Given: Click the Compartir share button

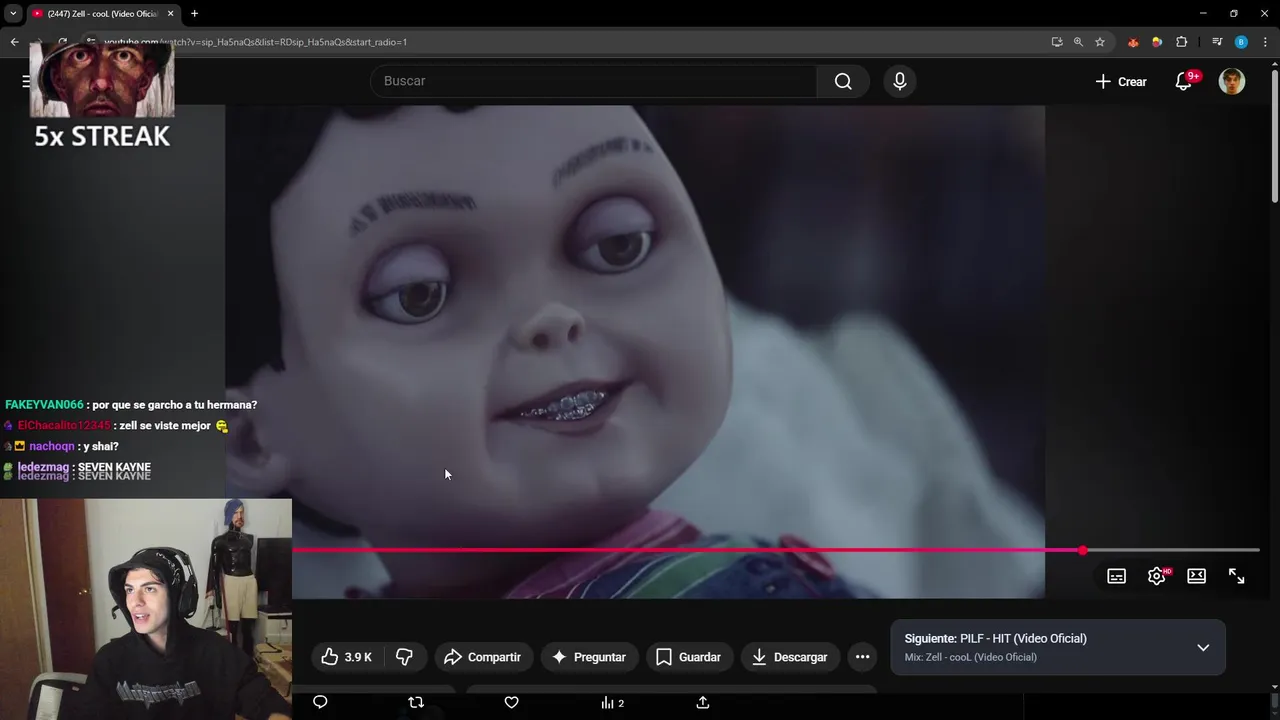Looking at the screenshot, I should [x=483, y=657].
